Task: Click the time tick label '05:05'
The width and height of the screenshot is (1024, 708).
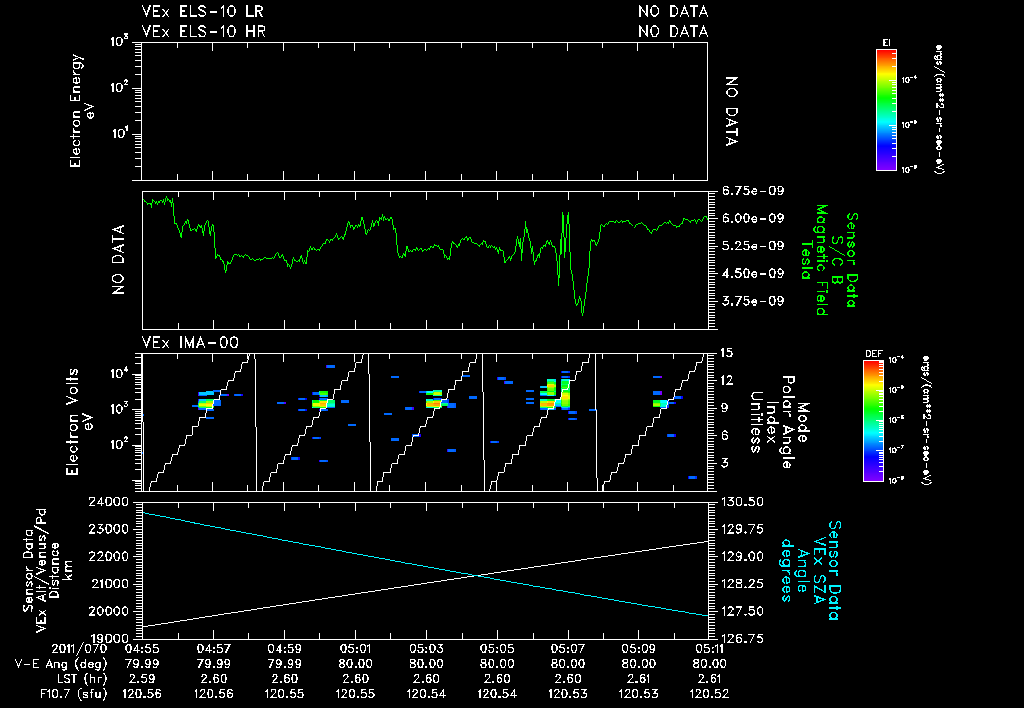Action: click(497, 649)
